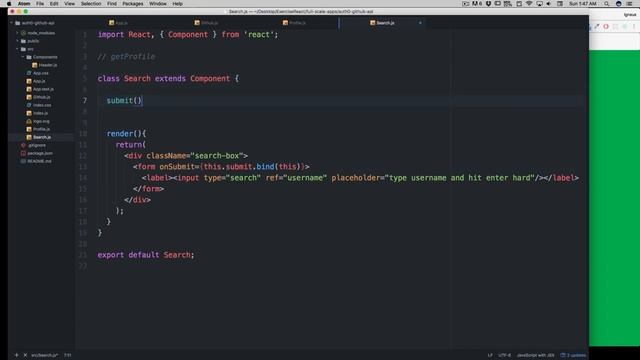Screen dimensions: 640x360
Task: Collapse the src folder arrow
Action: click(17, 49)
